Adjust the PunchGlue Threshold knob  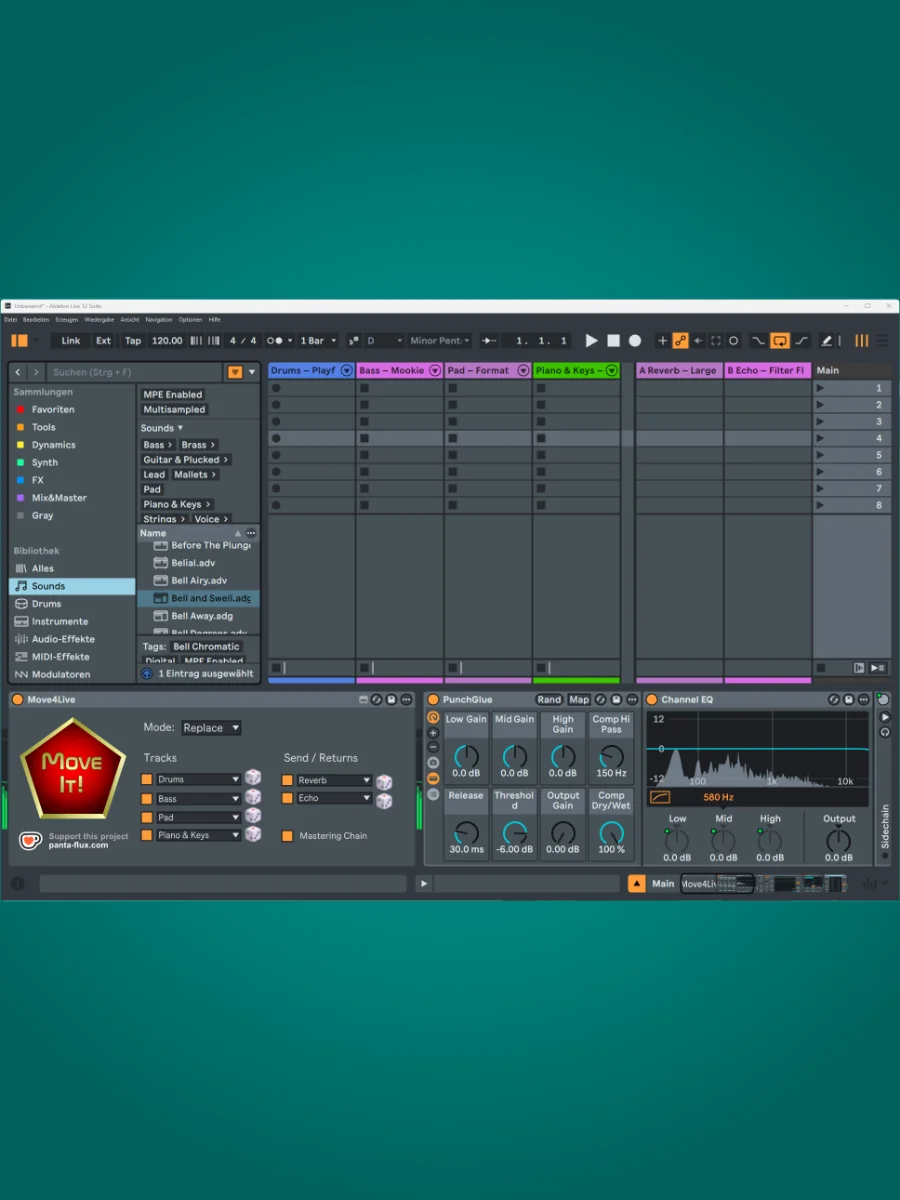tap(514, 832)
